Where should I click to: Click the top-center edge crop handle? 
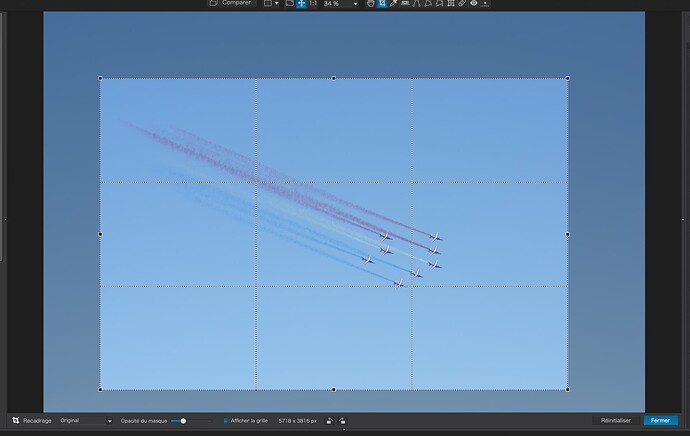pyautogui.click(x=334, y=78)
